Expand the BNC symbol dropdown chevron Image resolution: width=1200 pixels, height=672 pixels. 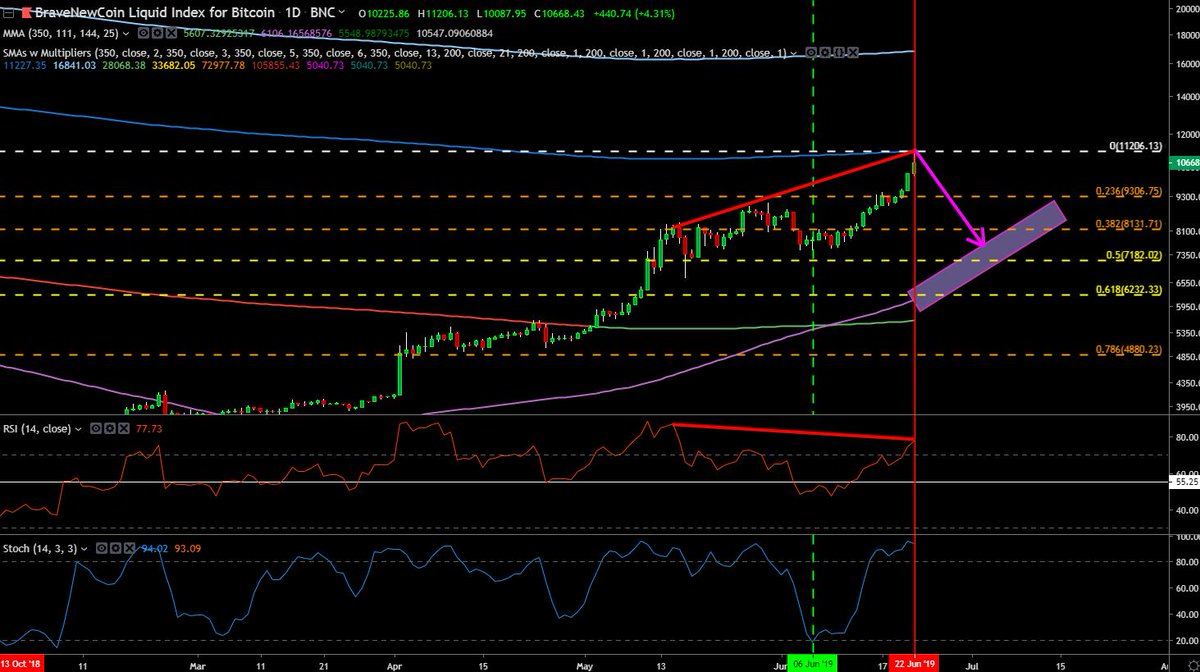(341, 12)
